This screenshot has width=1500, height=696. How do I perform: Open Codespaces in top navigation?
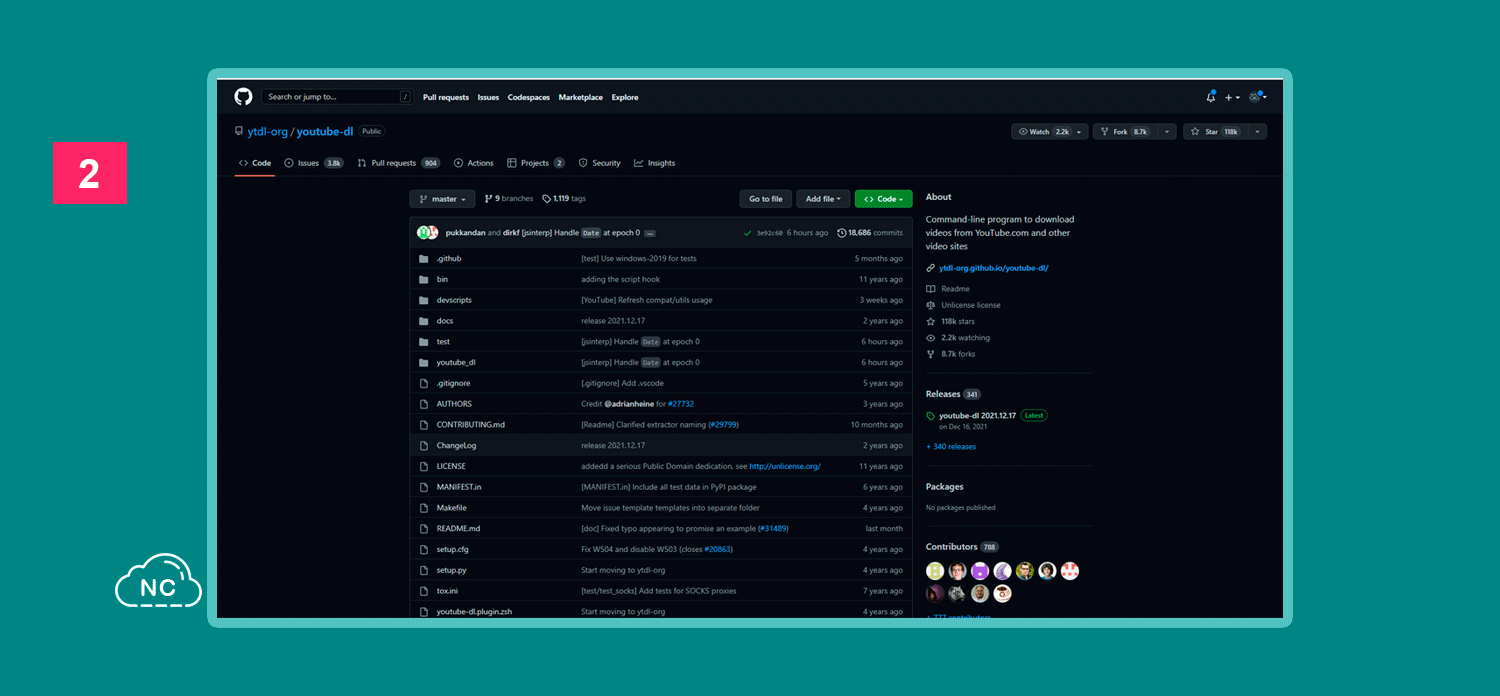click(x=528, y=97)
